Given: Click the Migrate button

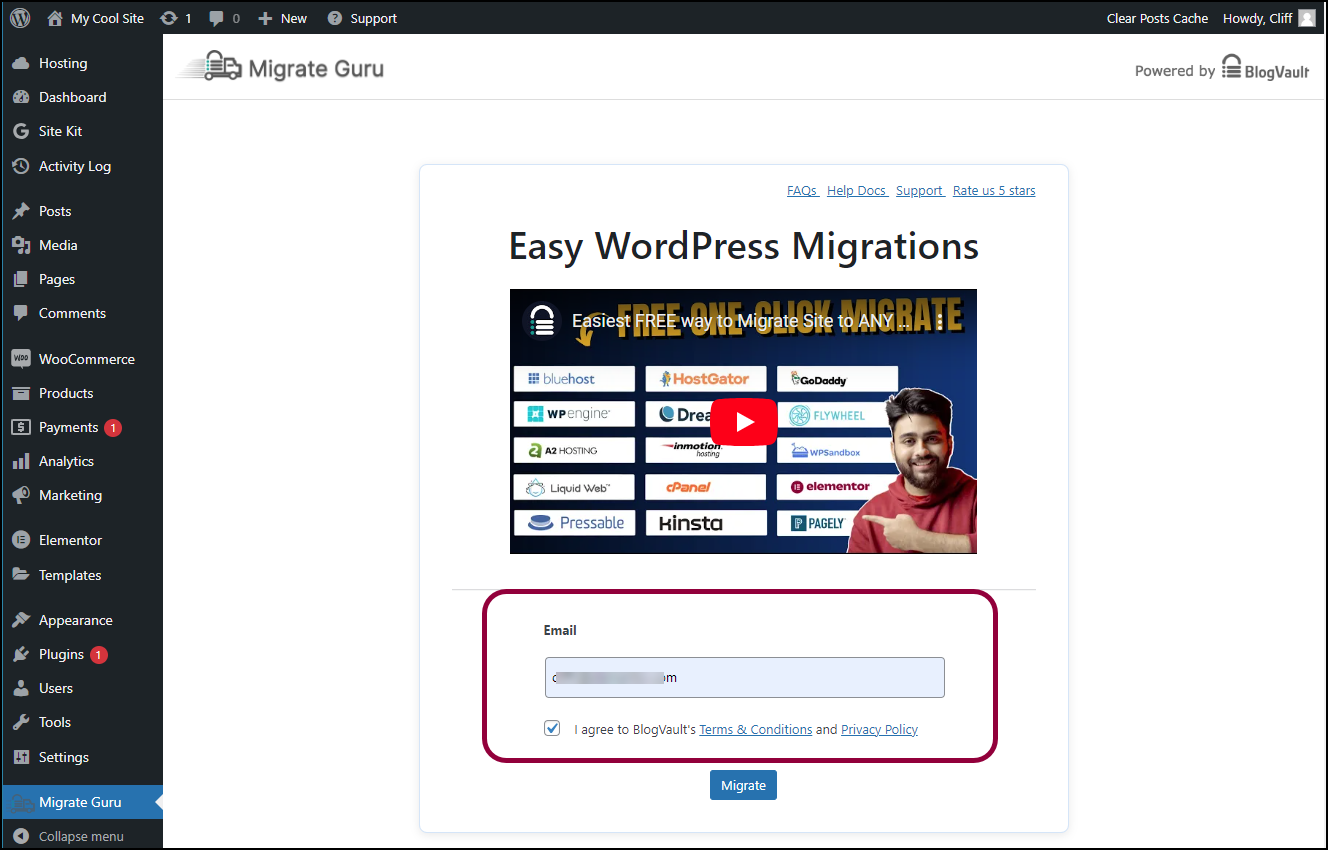Looking at the screenshot, I should pos(743,785).
